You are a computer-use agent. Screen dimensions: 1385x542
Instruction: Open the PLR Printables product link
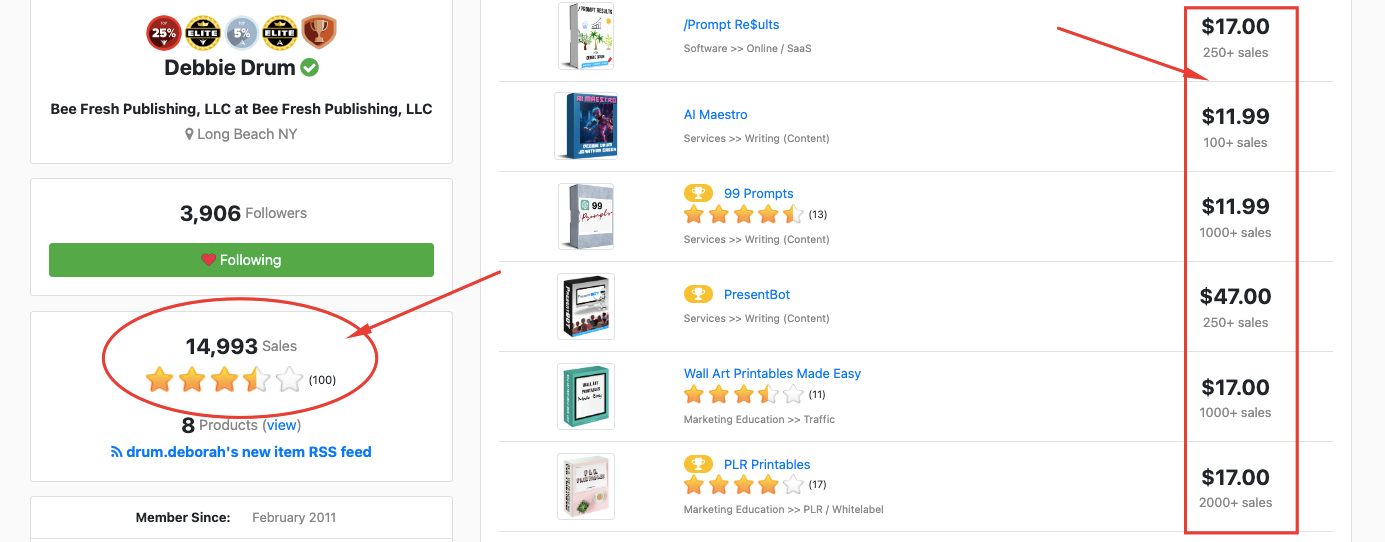(767, 464)
